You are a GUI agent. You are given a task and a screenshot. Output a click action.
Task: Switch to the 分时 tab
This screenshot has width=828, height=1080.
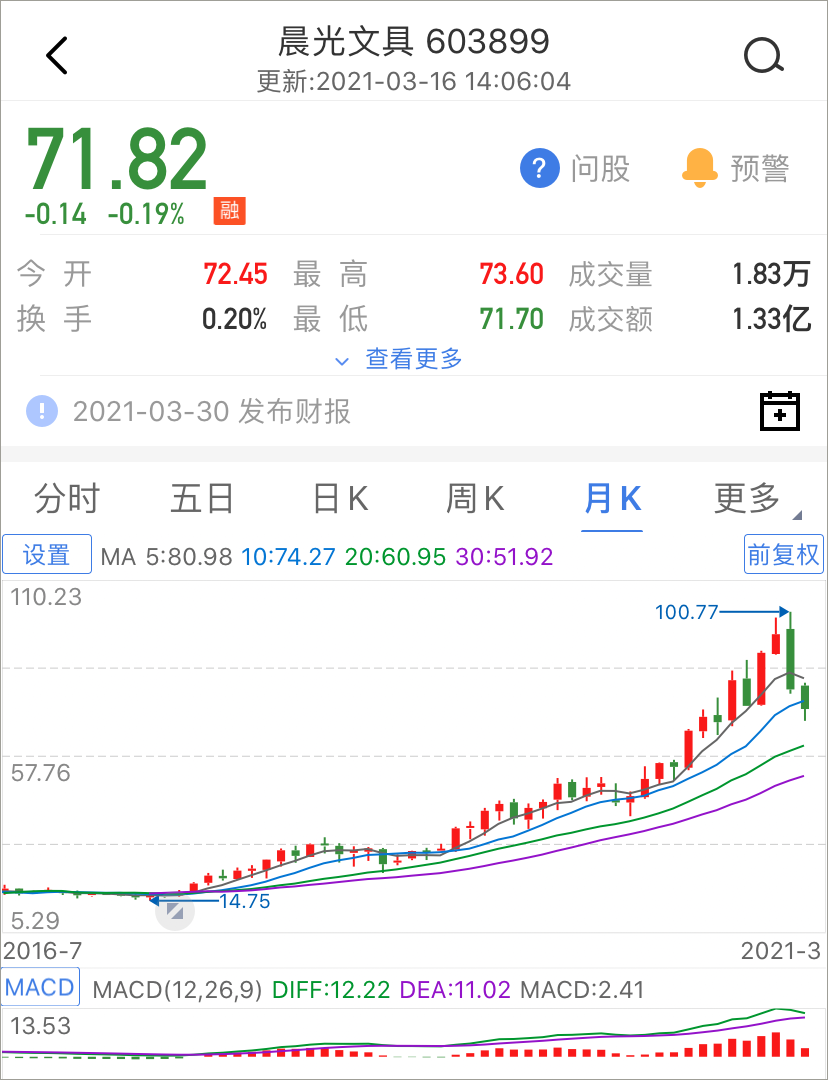[x=67, y=498]
